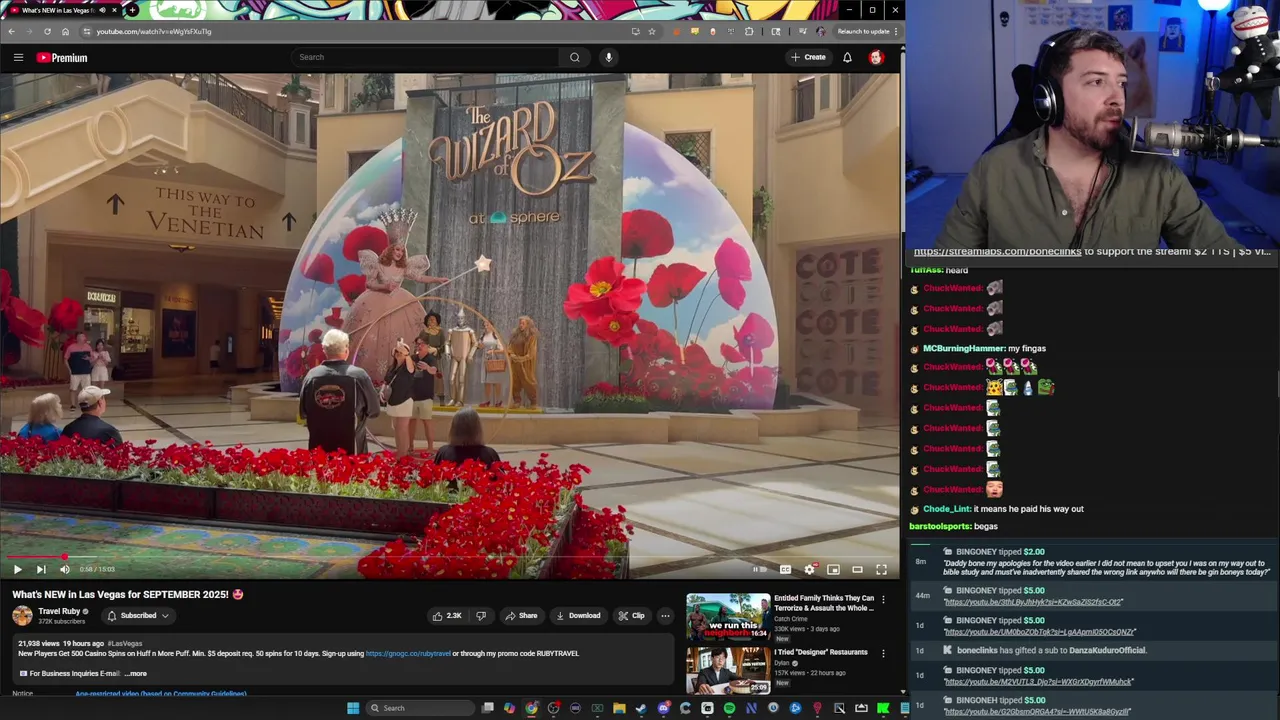The height and width of the screenshot is (720, 1280).
Task: Like the video with 2.3K likes
Action: (447, 616)
